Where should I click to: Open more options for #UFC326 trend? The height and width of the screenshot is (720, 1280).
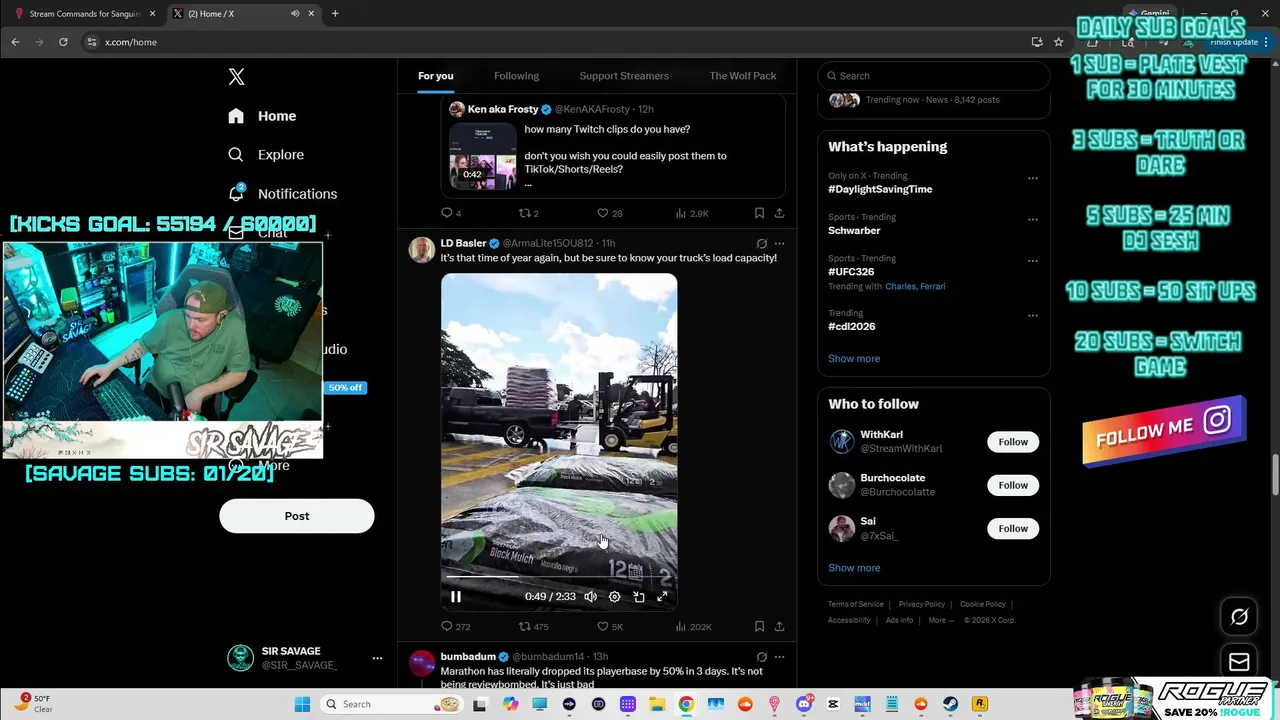[x=1033, y=261]
